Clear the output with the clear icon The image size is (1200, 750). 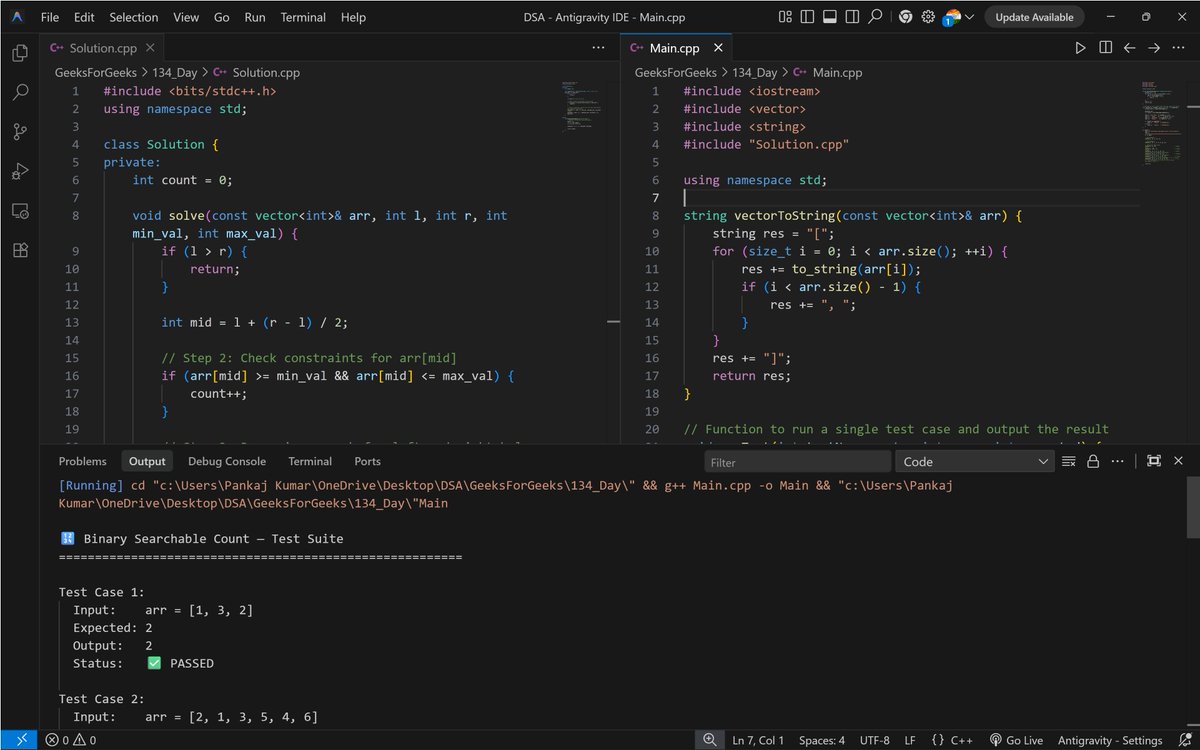coord(1068,461)
